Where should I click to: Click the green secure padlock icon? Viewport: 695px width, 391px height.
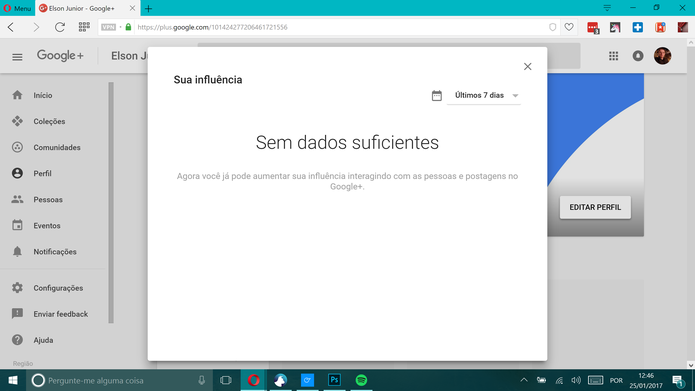tap(129, 27)
